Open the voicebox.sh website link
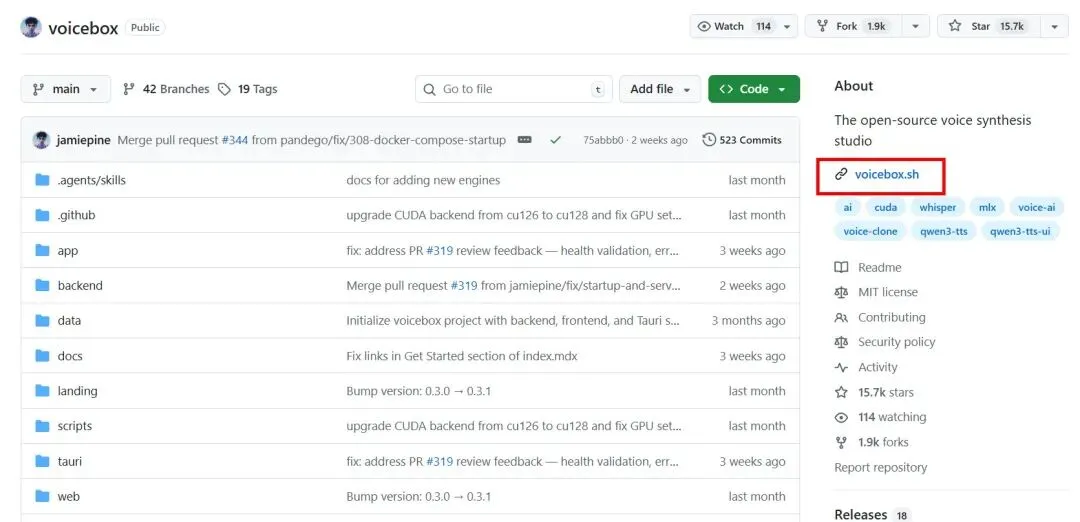 (886, 174)
